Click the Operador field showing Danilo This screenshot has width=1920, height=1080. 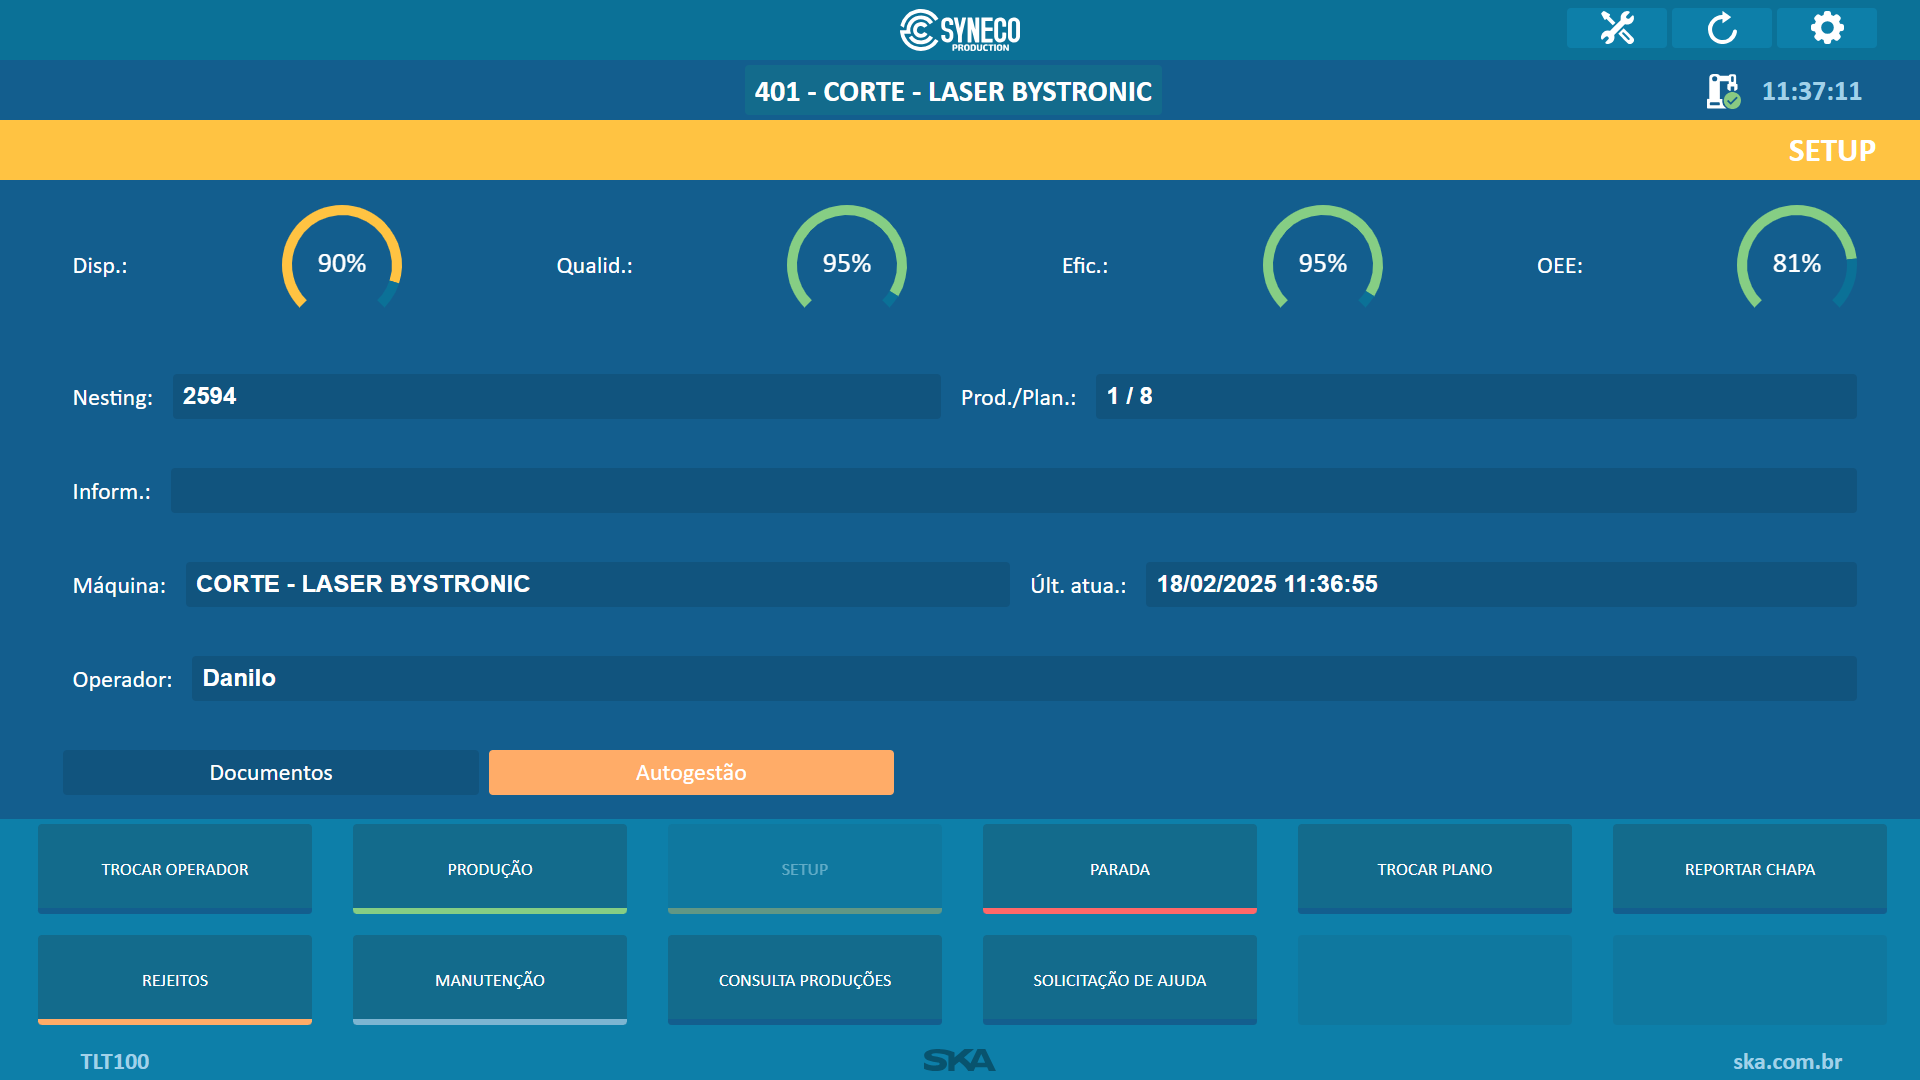point(1024,678)
